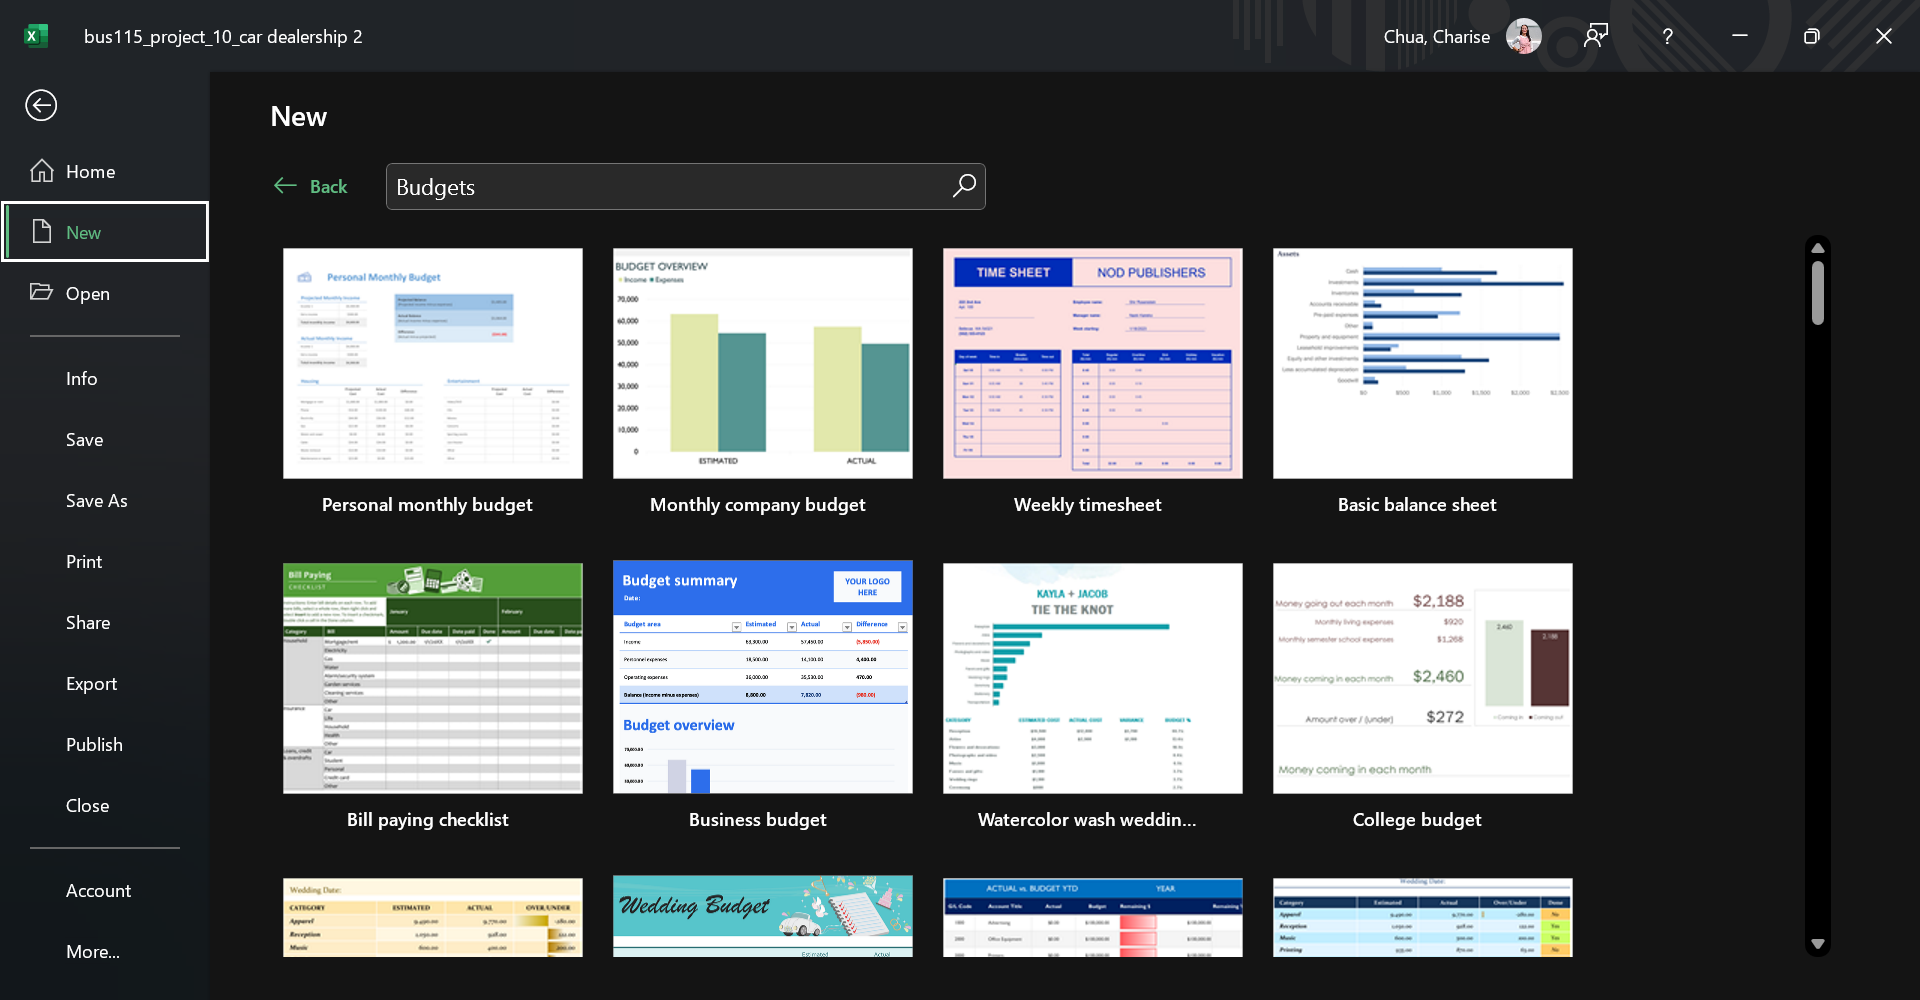Click the scrollbar down arrow
The height and width of the screenshot is (1000, 1920).
[x=1818, y=943]
